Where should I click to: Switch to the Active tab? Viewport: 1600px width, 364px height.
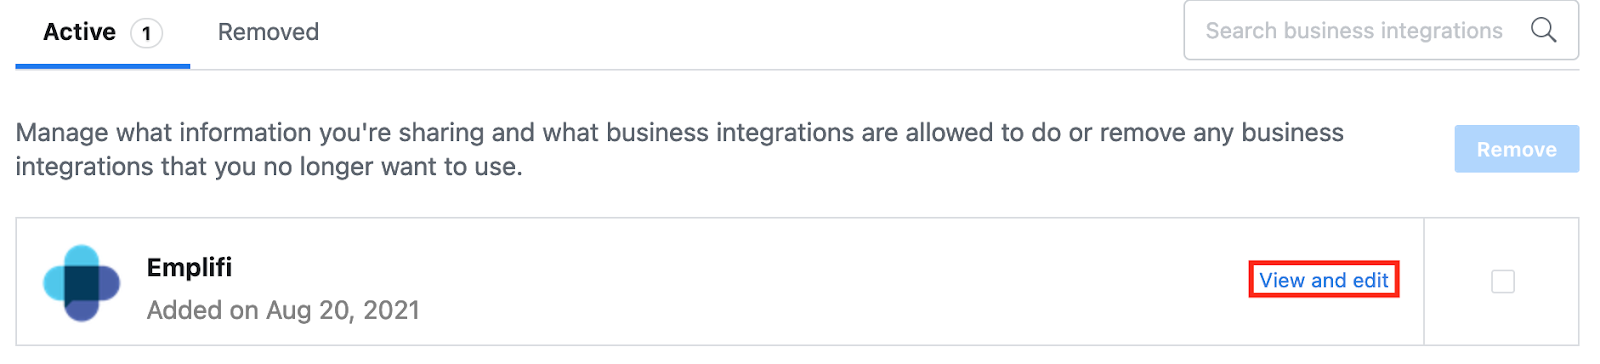pos(102,33)
